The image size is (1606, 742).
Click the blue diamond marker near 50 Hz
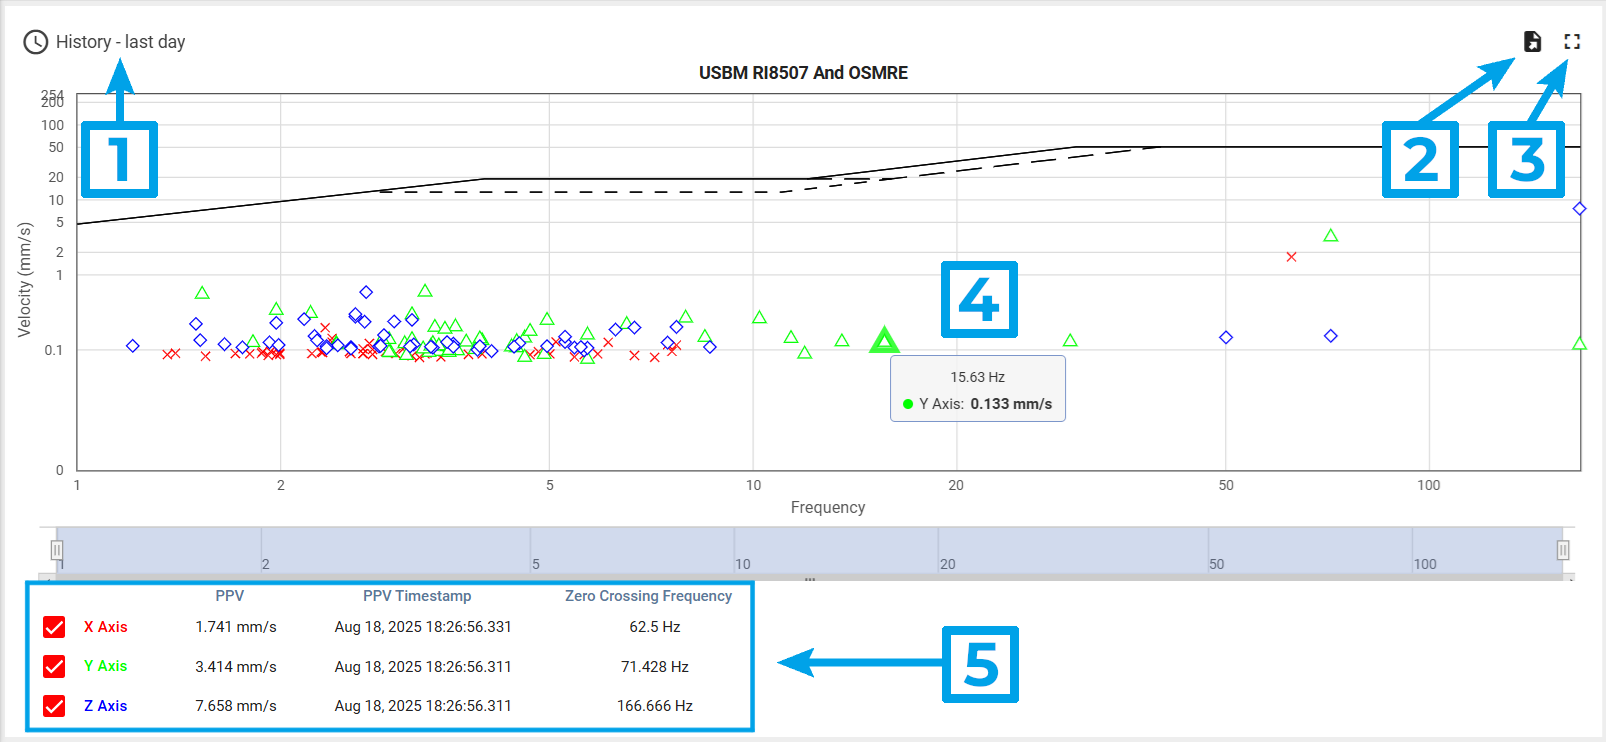click(1226, 338)
